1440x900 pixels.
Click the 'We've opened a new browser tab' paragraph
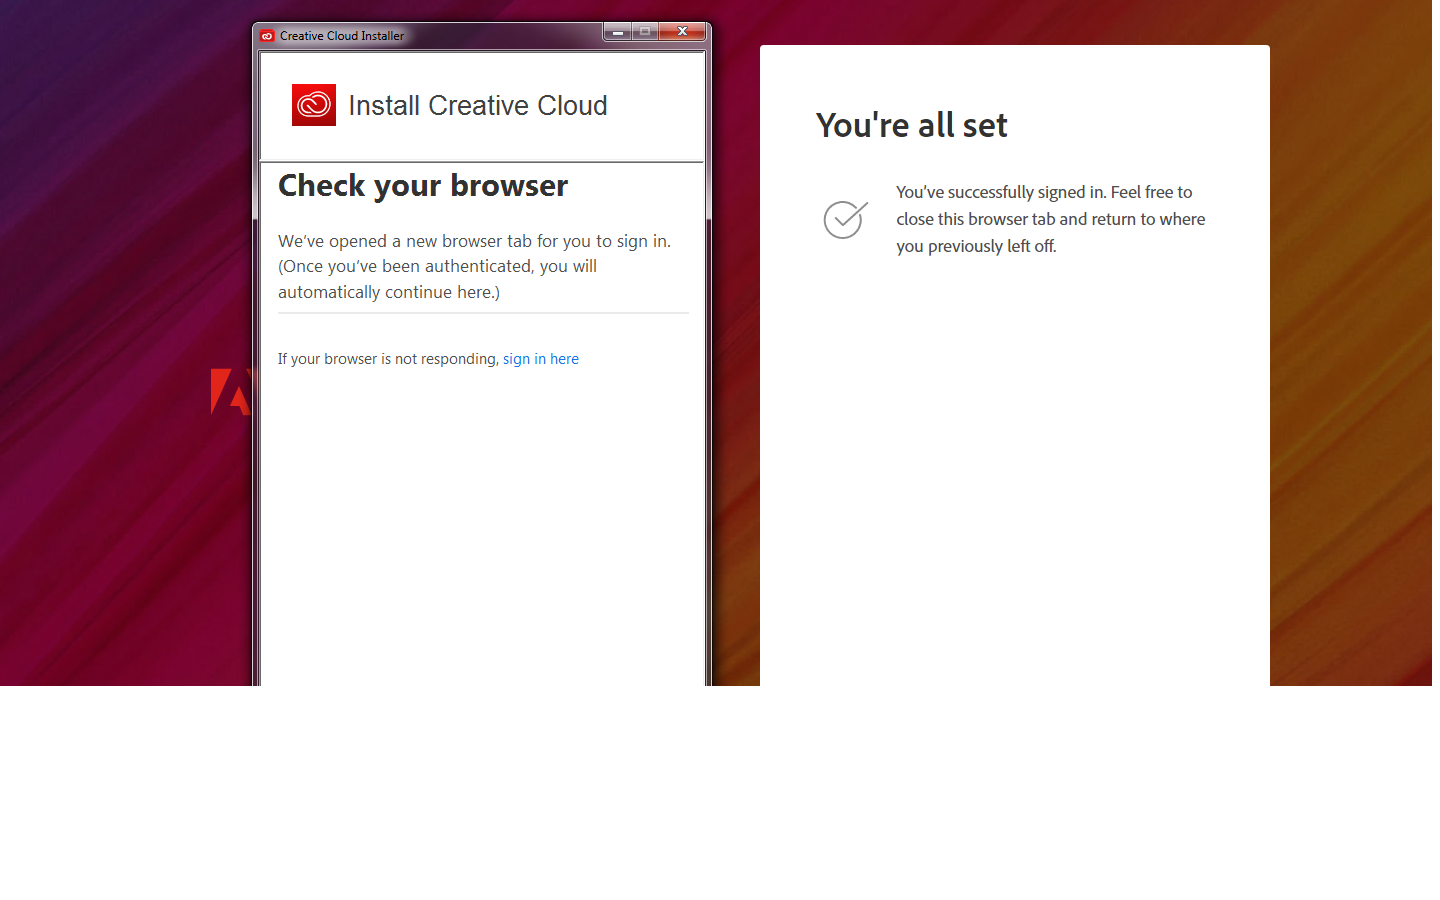[475, 266]
